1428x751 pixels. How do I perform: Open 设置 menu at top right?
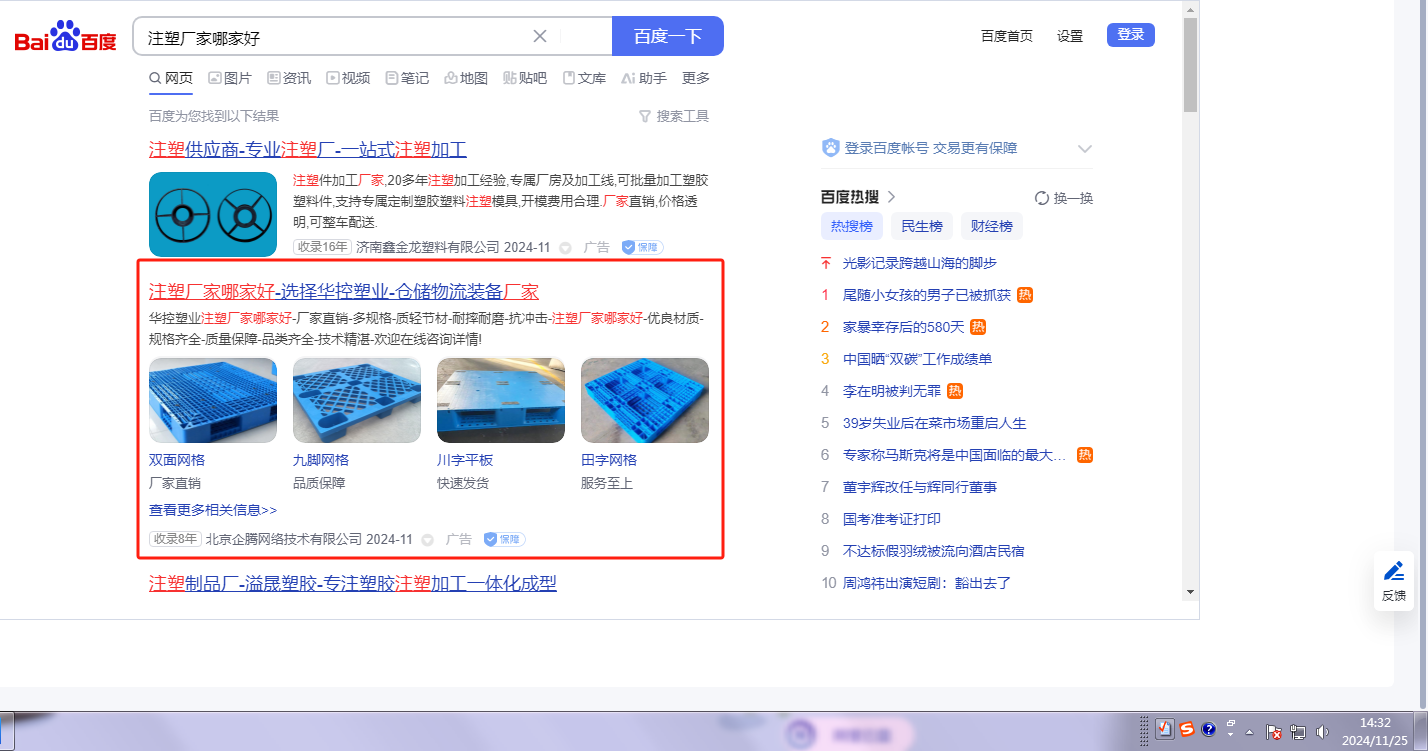pyautogui.click(x=1070, y=36)
